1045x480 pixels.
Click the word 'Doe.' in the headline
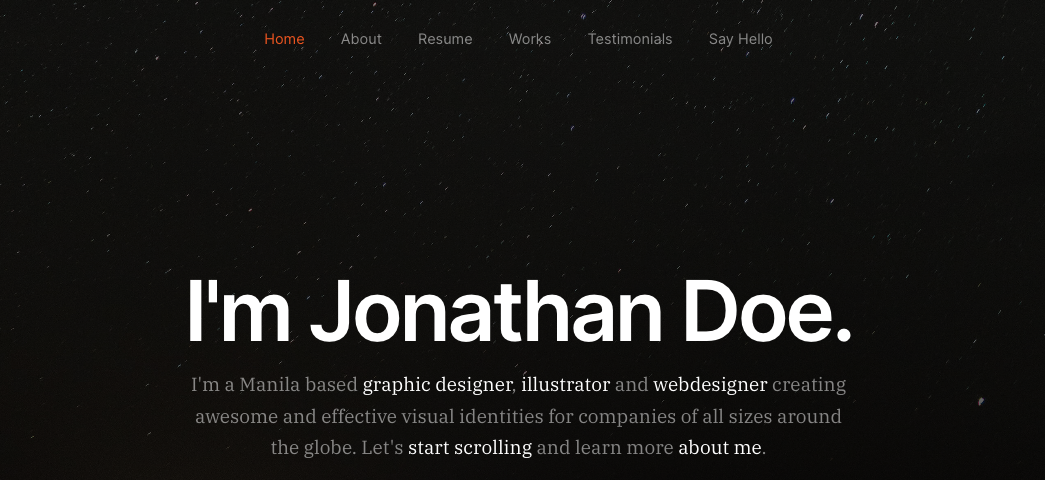pos(767,311)
